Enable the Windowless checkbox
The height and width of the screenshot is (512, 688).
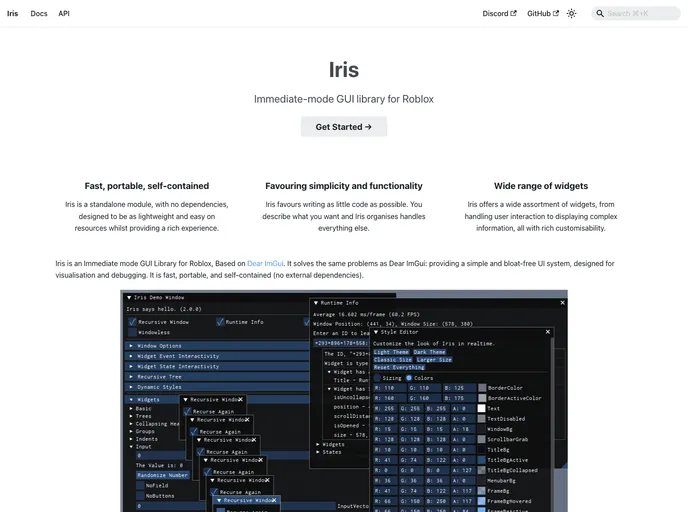[132, 332]
